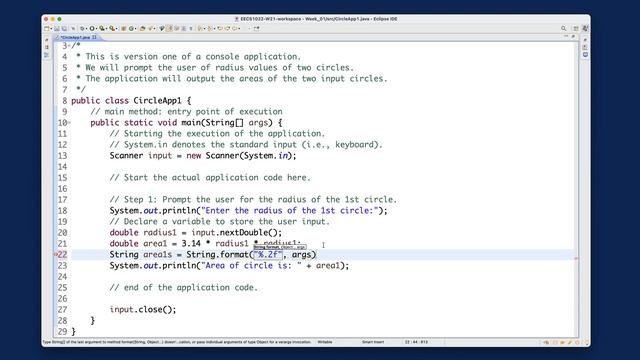This screenshot has width=640, height=360.
Task: Open the New file dropdown arrow
Action: 51,29
